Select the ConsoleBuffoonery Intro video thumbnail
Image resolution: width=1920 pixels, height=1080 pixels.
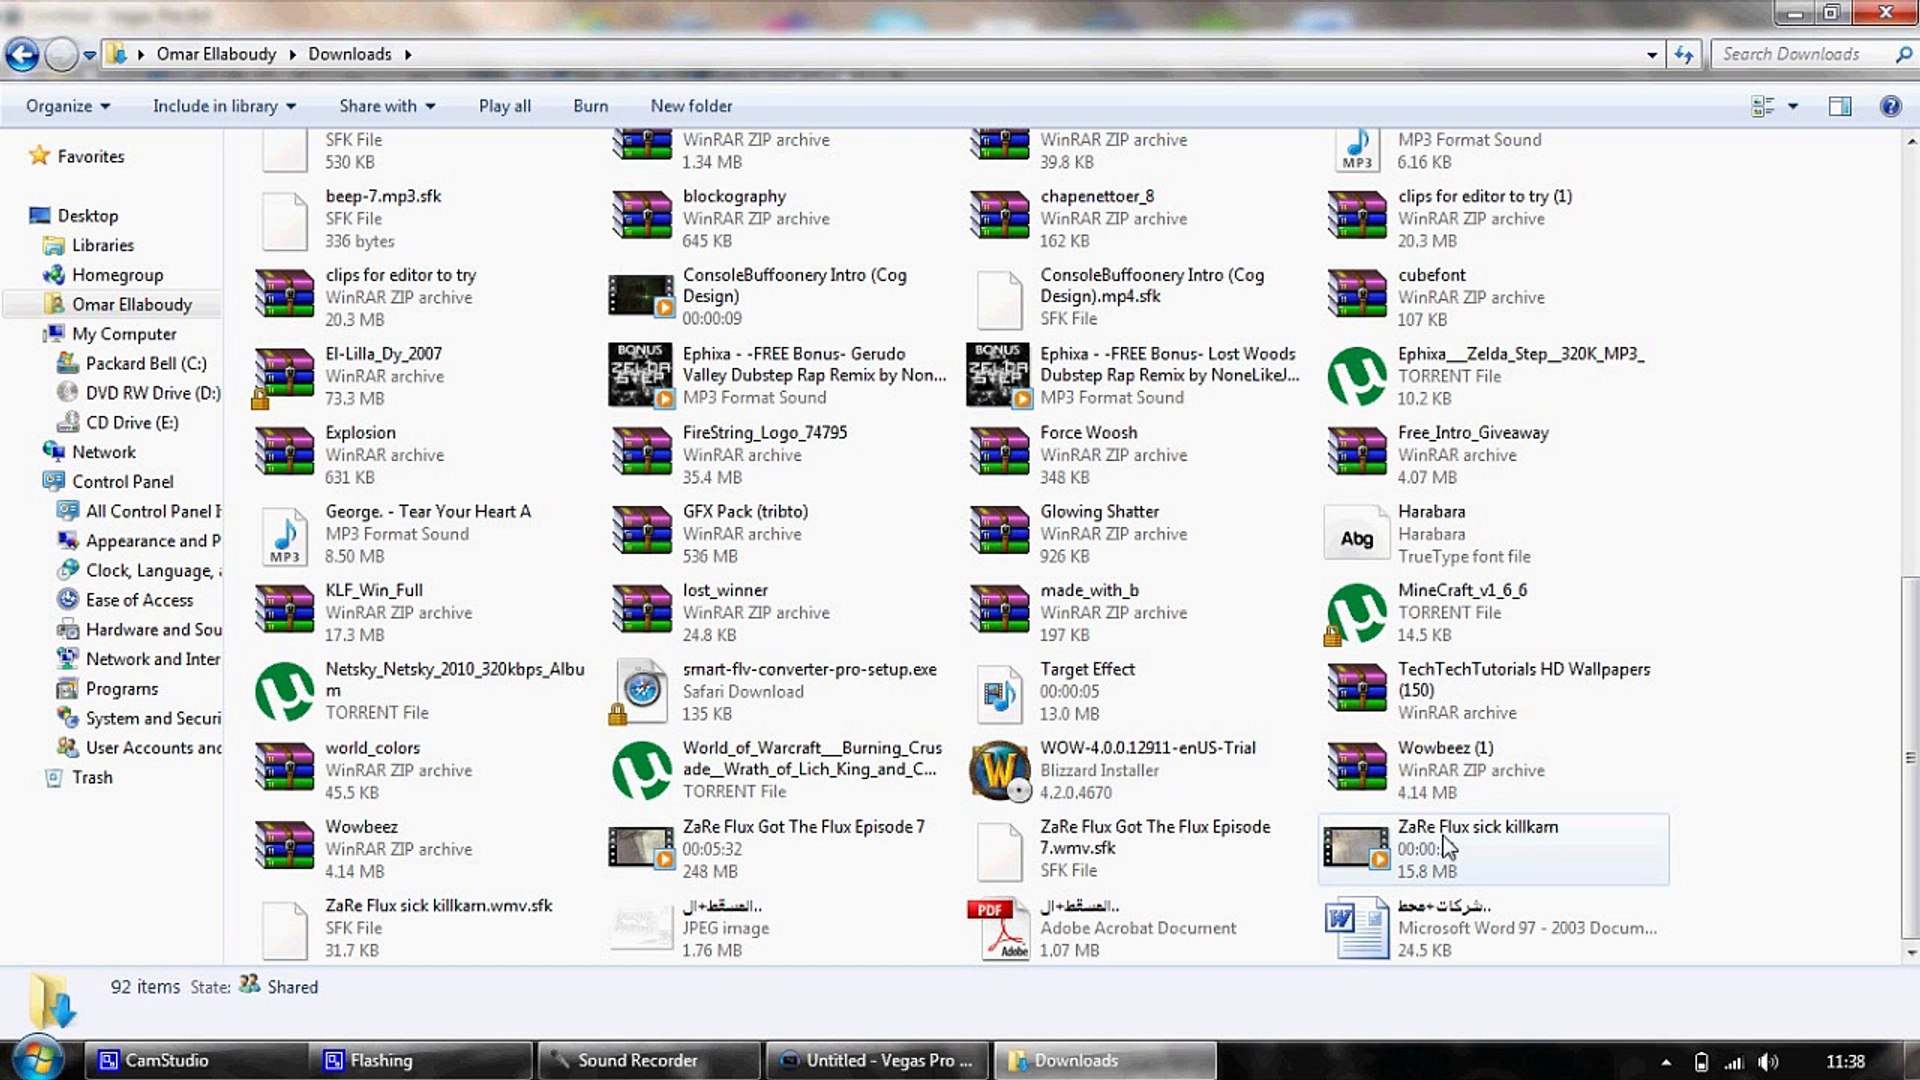[642, 296]
